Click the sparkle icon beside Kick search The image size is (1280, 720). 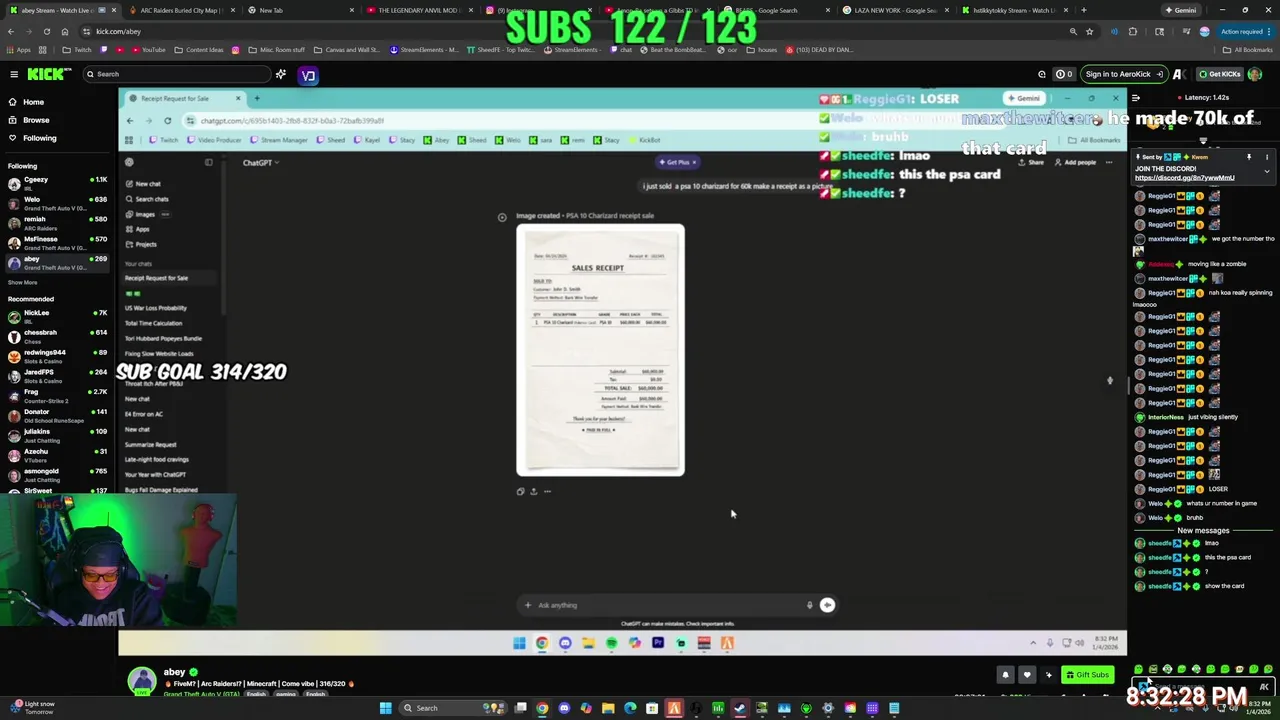[281, 74]
